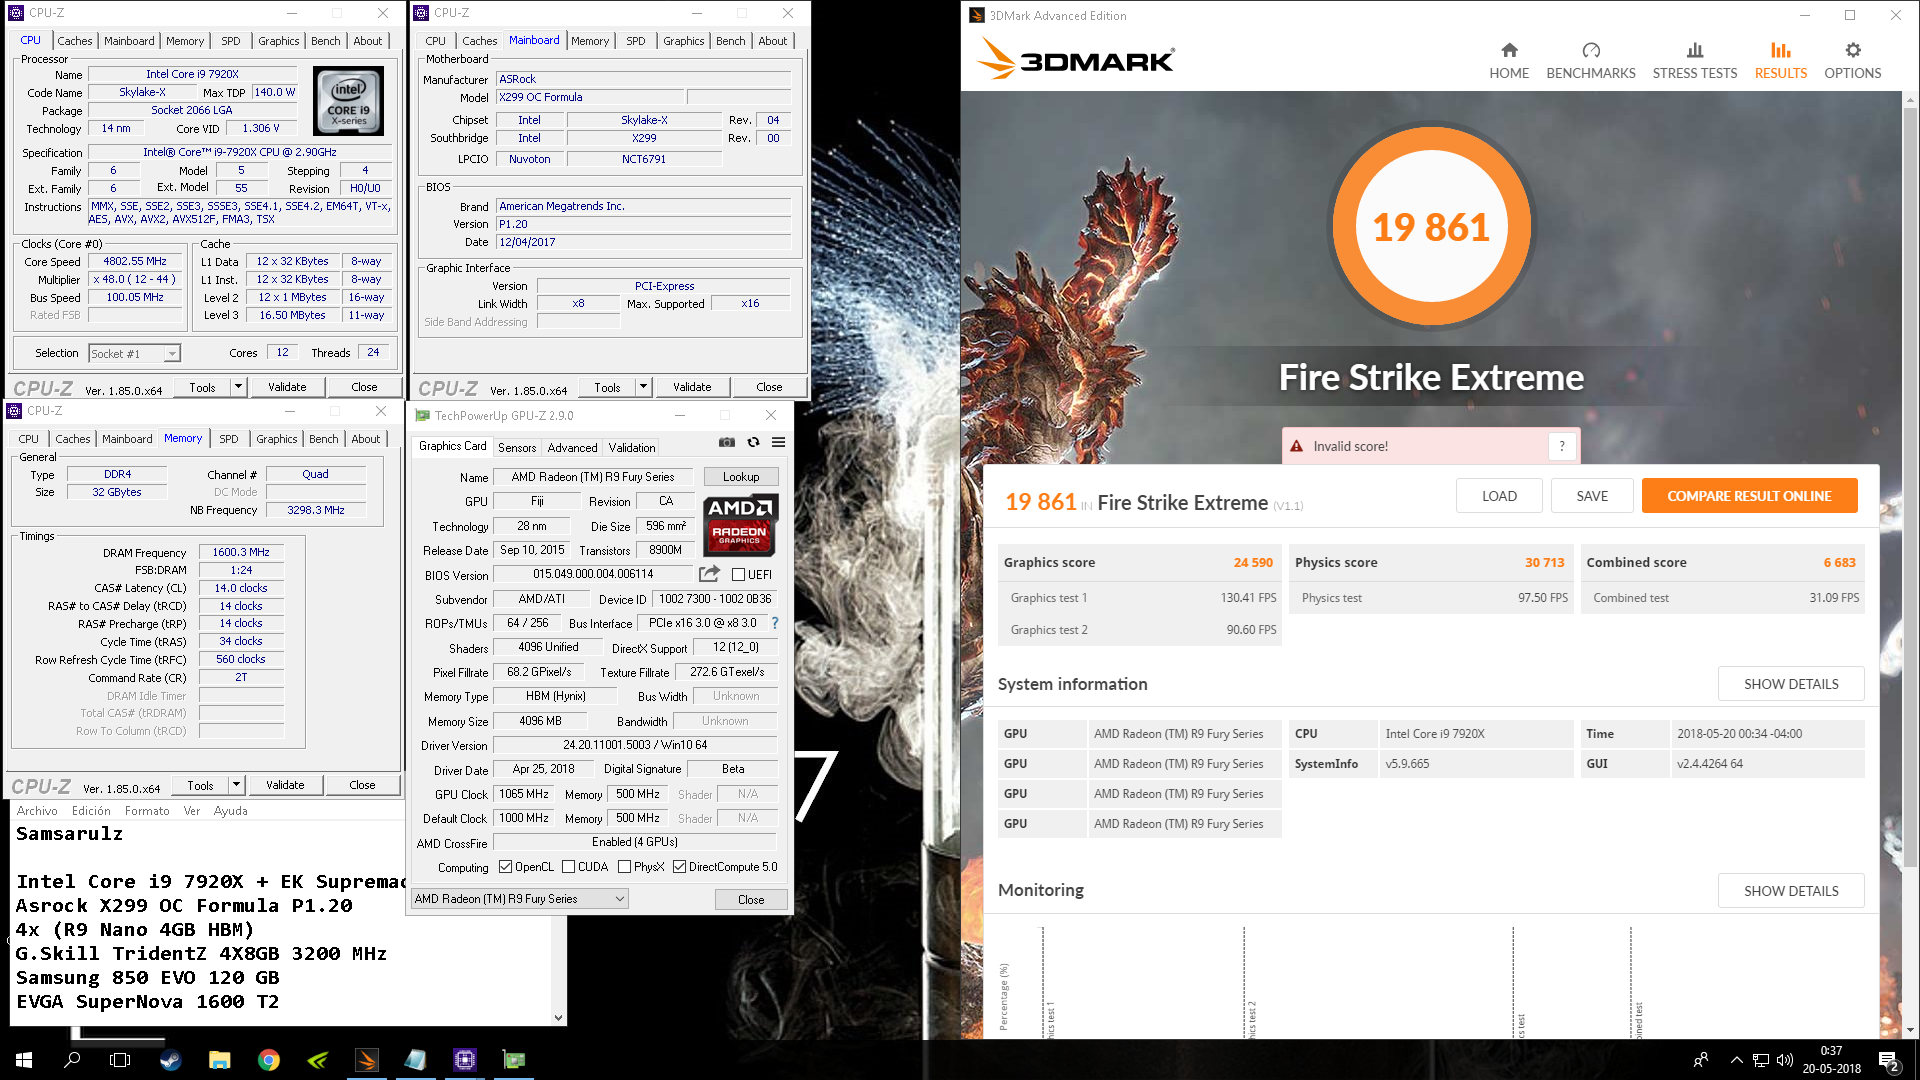Screen dimensions: 1920x1080
Task: Click Tools button in Memory window
Action: click(x=200, y=785)
